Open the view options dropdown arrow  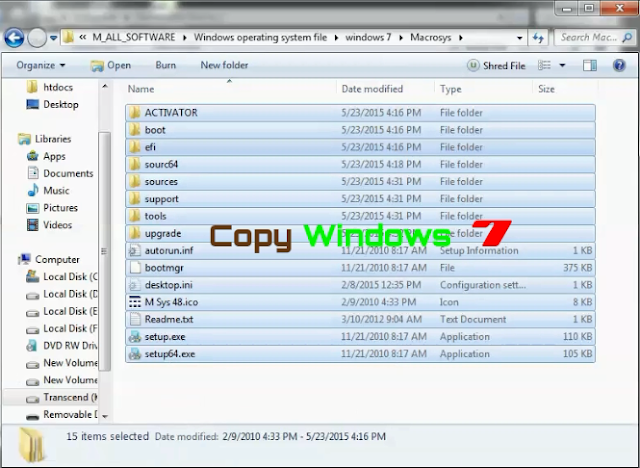tap(562, 65)
